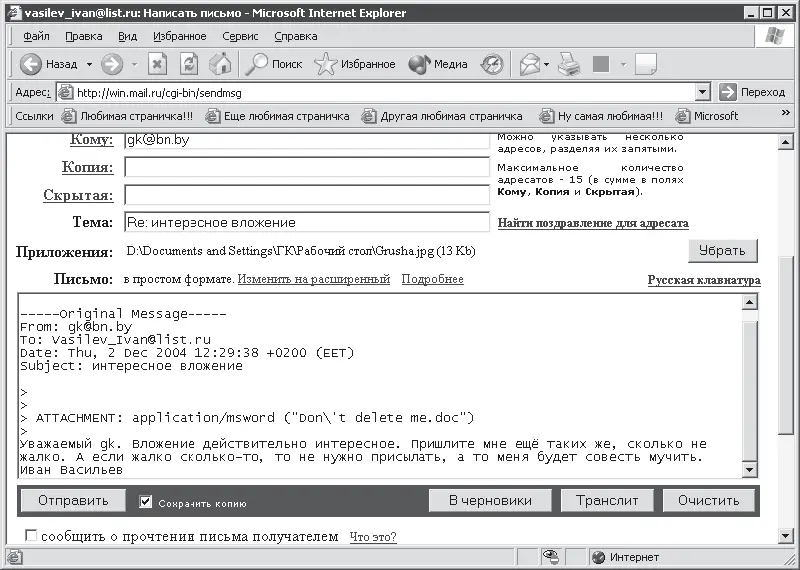The image size is (800, 570).
Task: Open the Правка menu
Action: point(84,36)
